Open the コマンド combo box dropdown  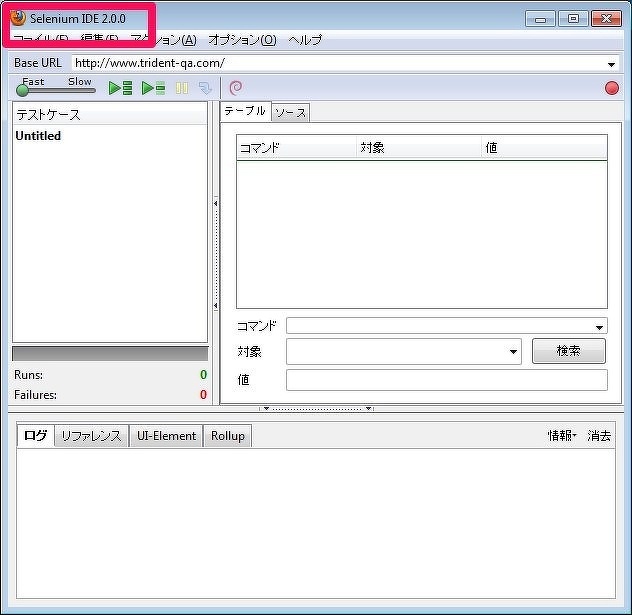coord(600,327)
